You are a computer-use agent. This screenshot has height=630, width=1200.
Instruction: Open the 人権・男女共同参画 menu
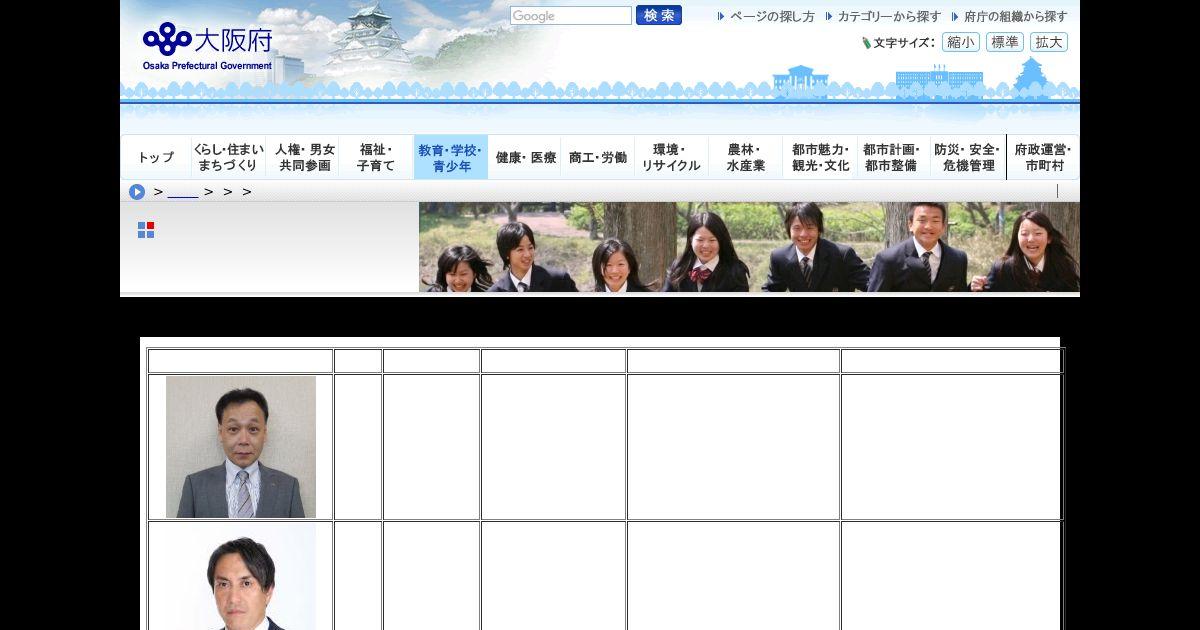[304, 158]
